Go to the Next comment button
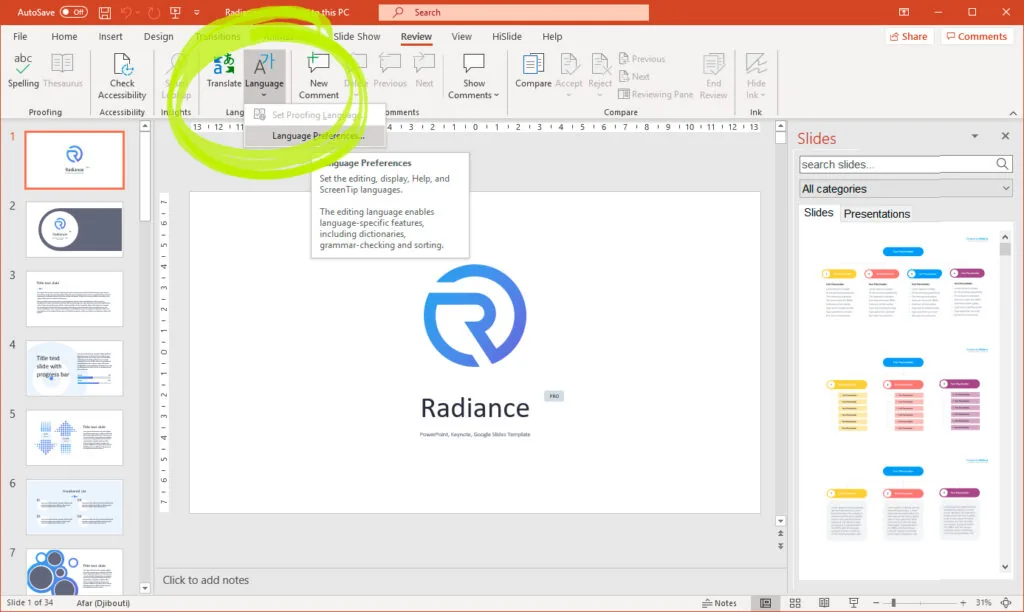This screenshot has height=612, width=1024. (x=424, y=71)
